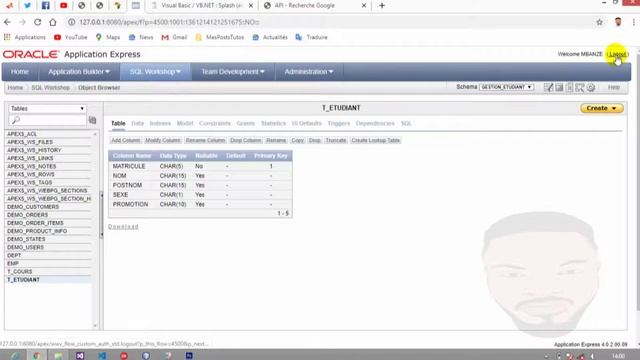Click the icon beside the object search field
640x360 pixels.
93,120
